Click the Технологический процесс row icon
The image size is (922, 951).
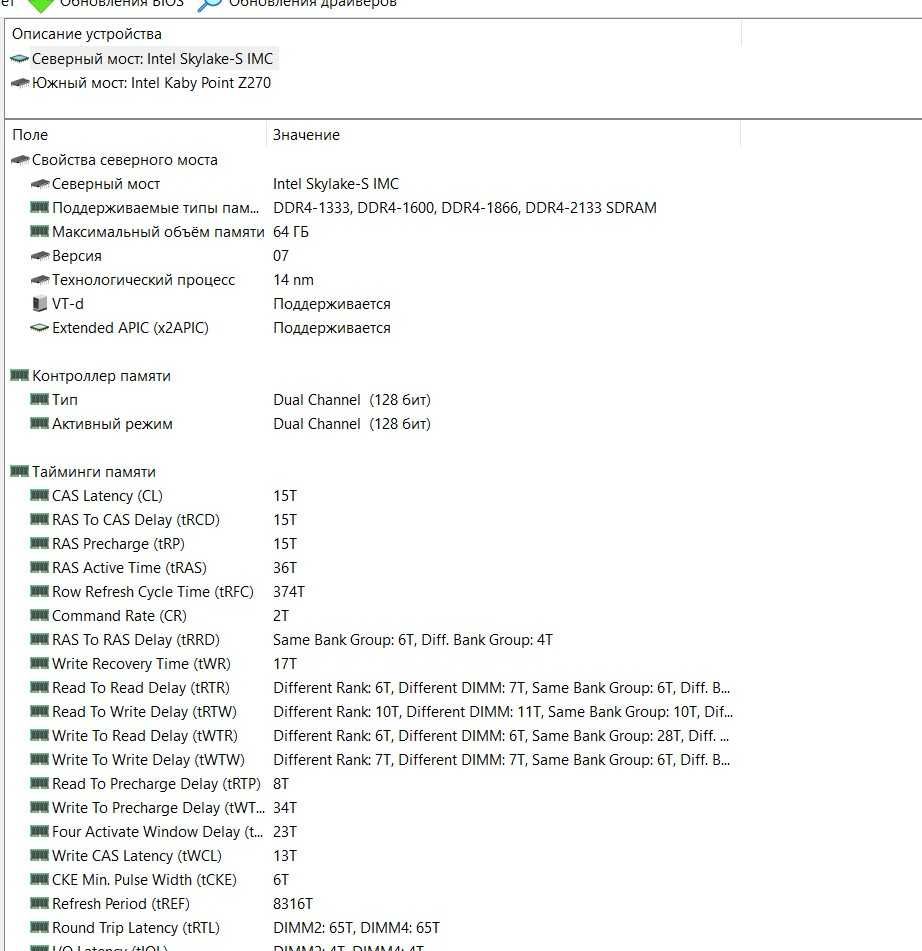(39, 279)
